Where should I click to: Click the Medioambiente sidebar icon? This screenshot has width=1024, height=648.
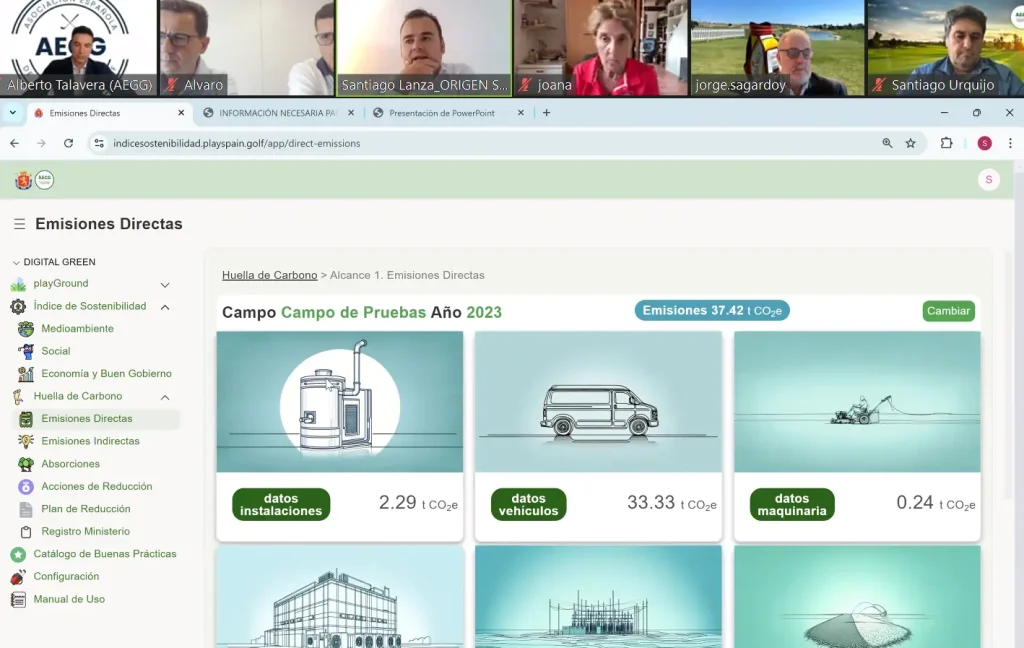tap(26, 329)
